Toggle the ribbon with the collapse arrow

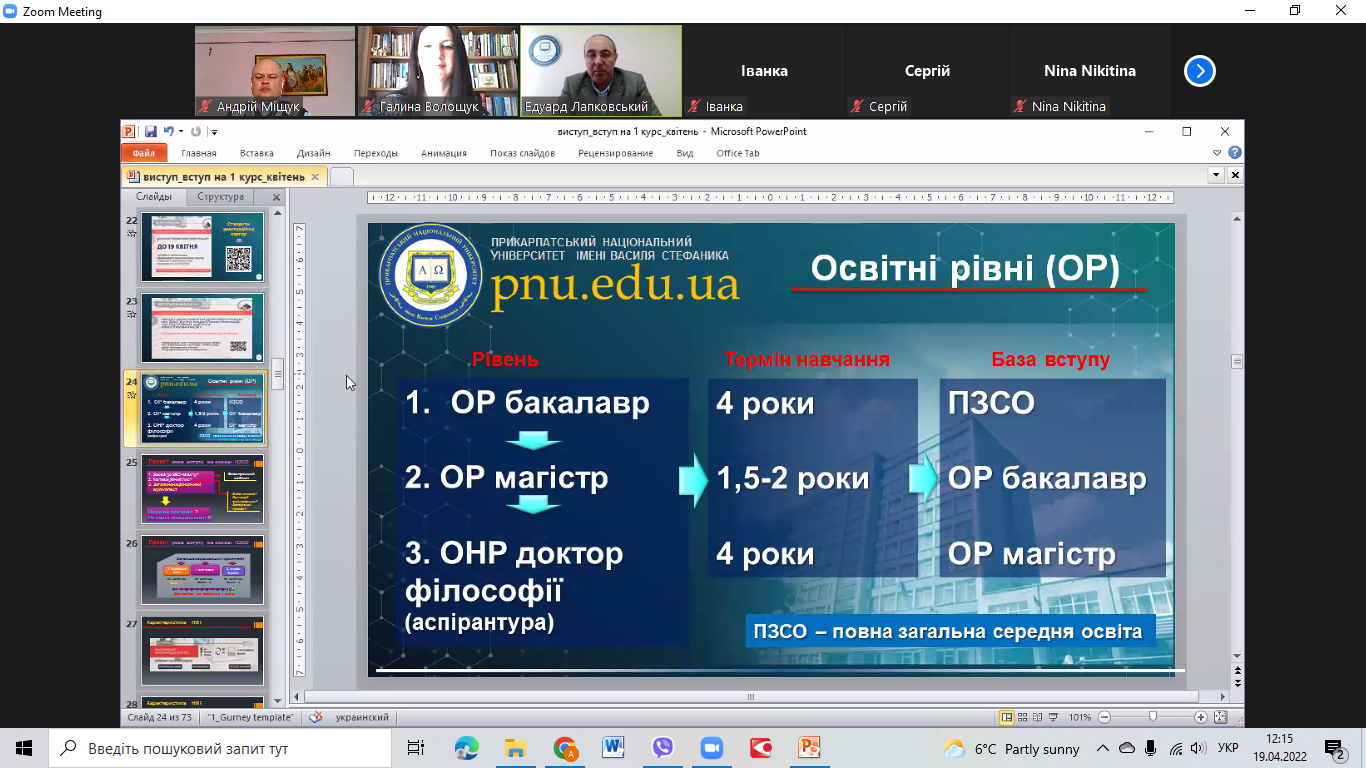click(1217, 153)
